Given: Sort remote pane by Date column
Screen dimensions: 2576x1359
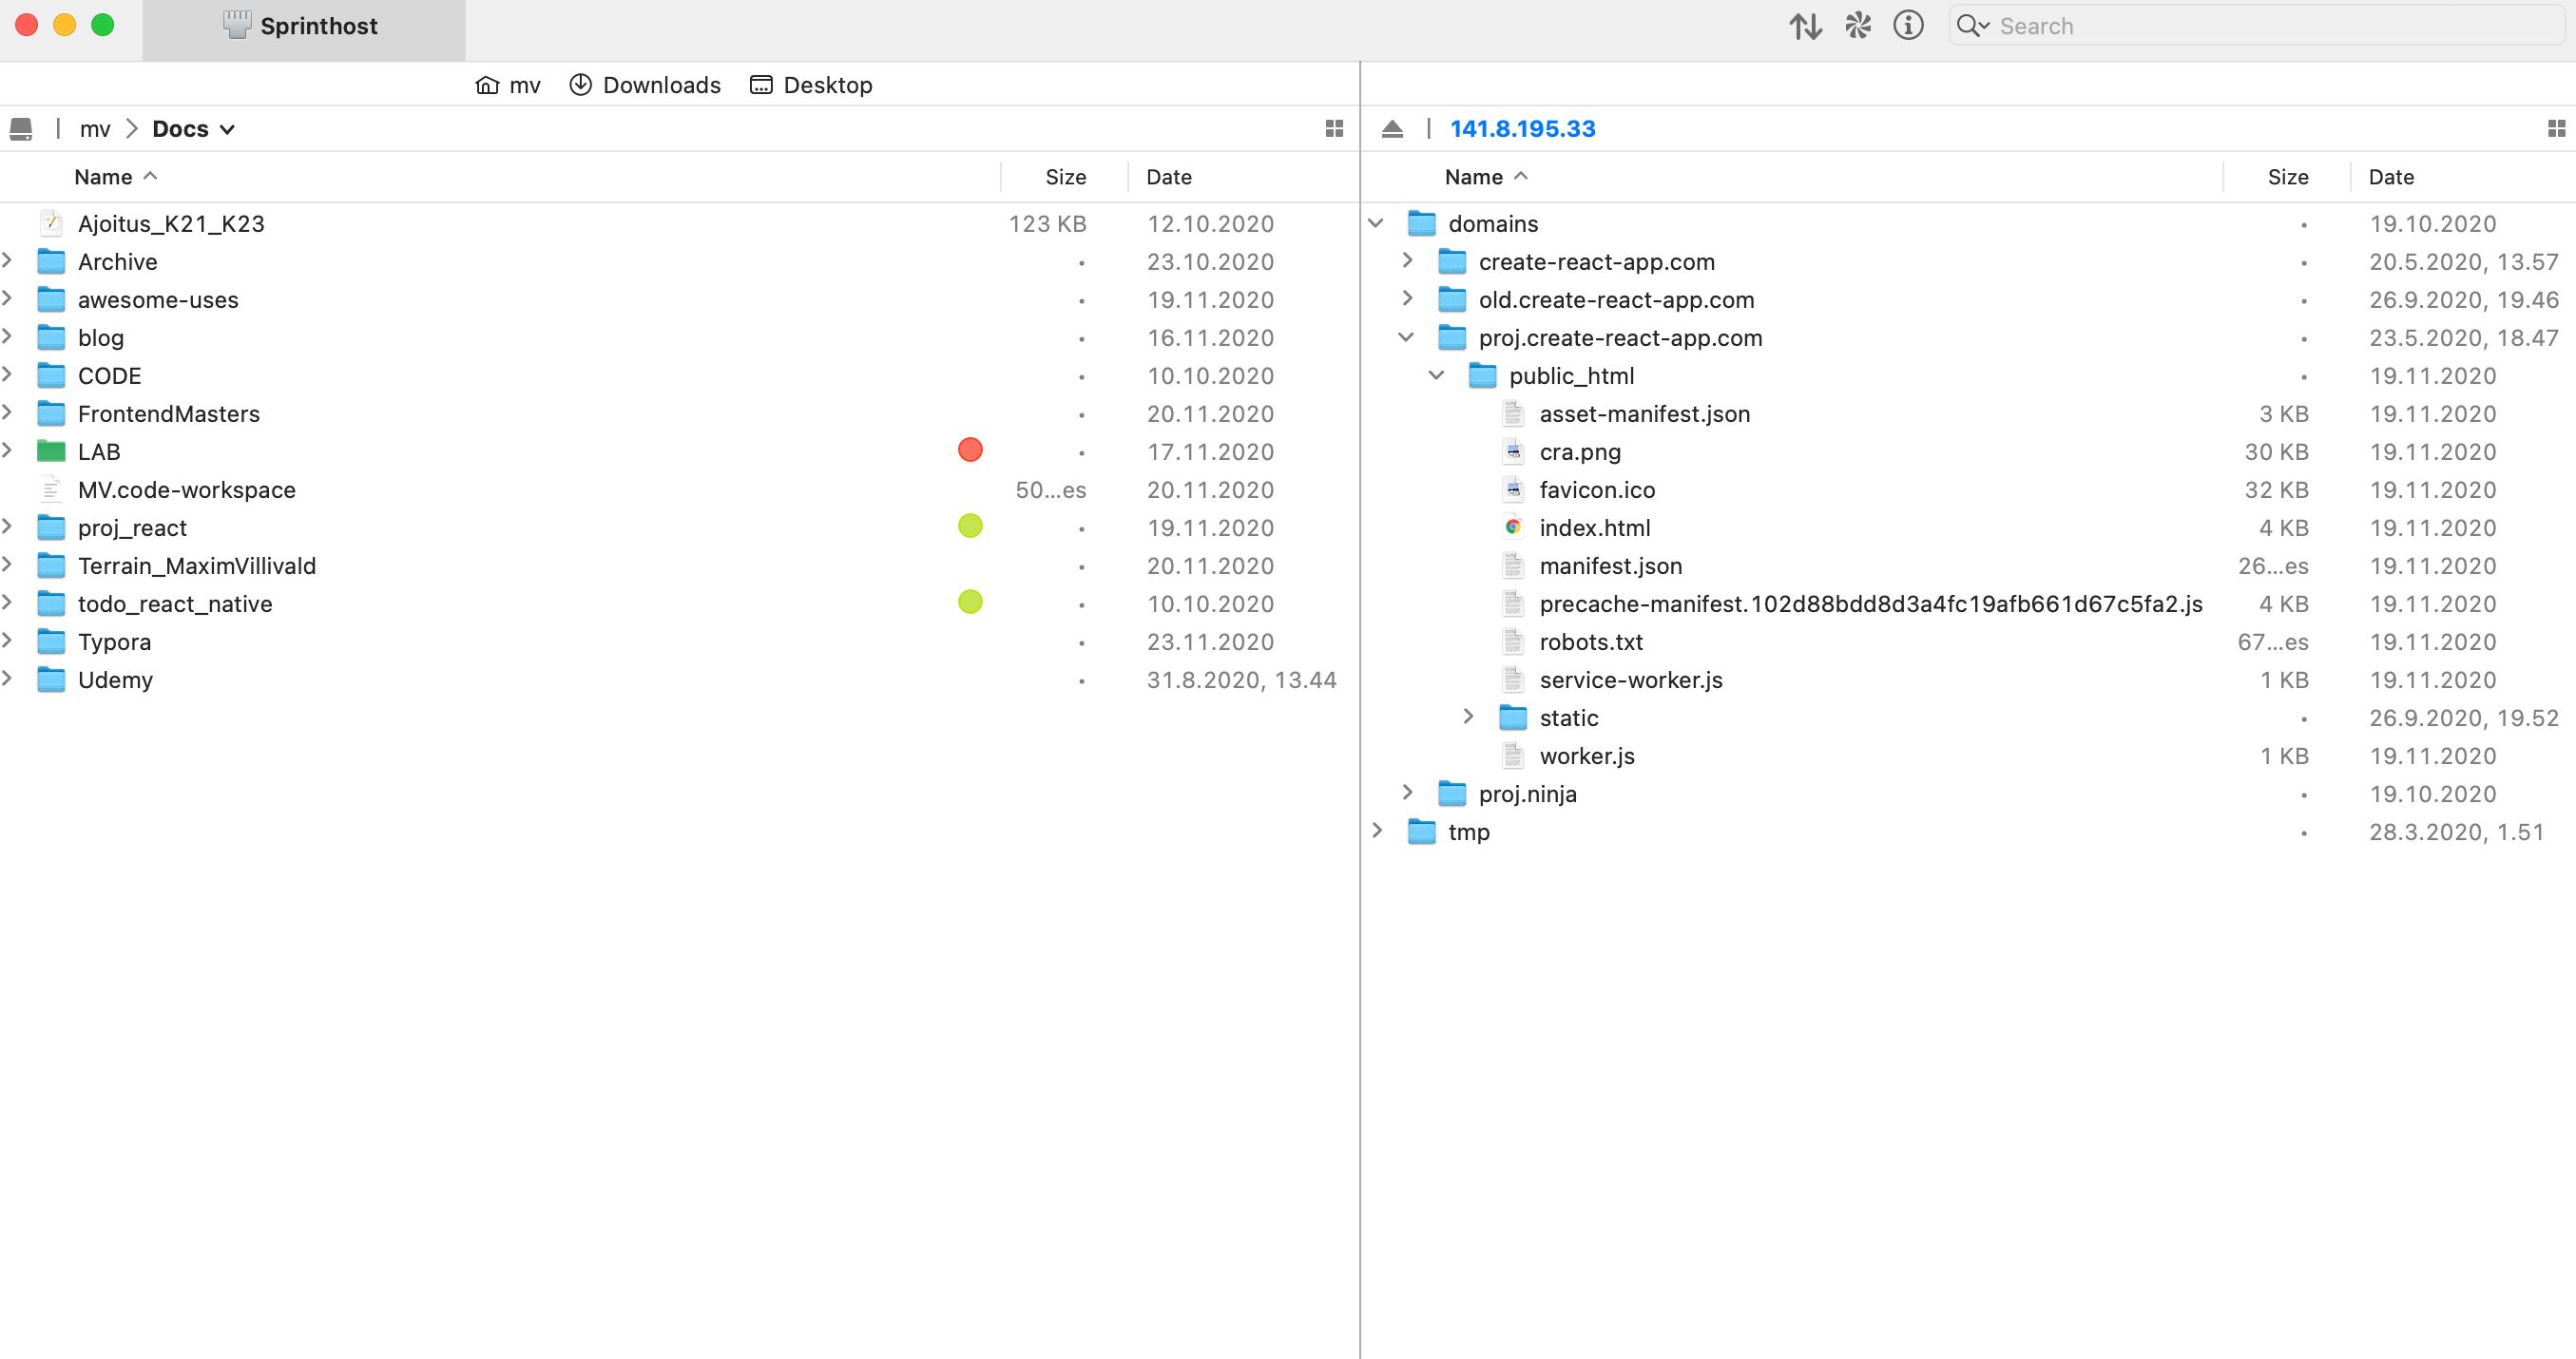Looking at the screenshot, I should (x=2391, y=177).
